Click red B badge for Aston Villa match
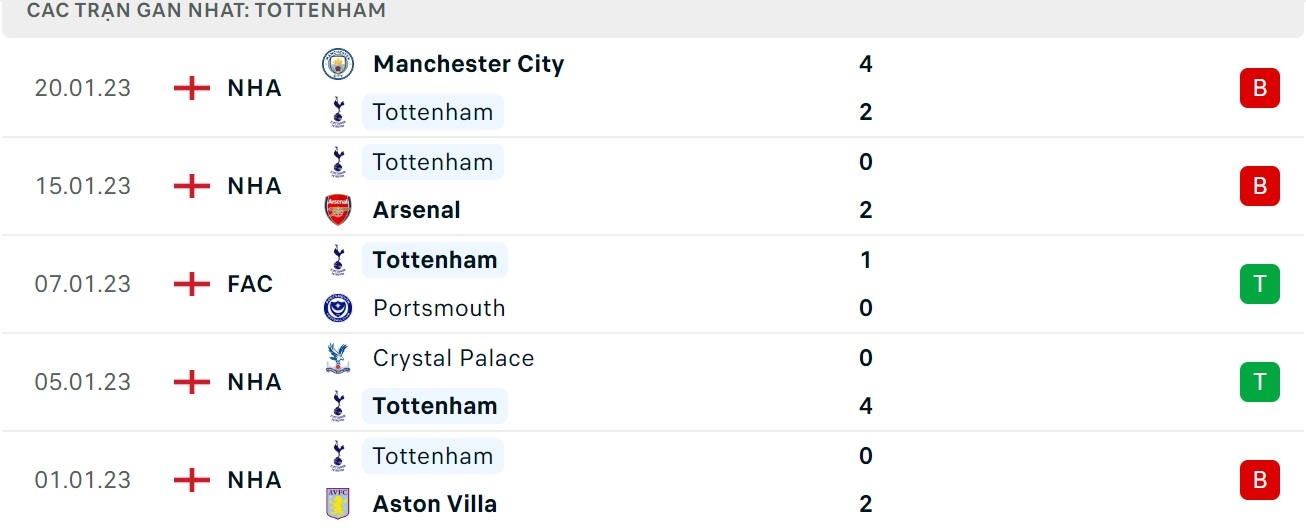 tap(1259, 480)
